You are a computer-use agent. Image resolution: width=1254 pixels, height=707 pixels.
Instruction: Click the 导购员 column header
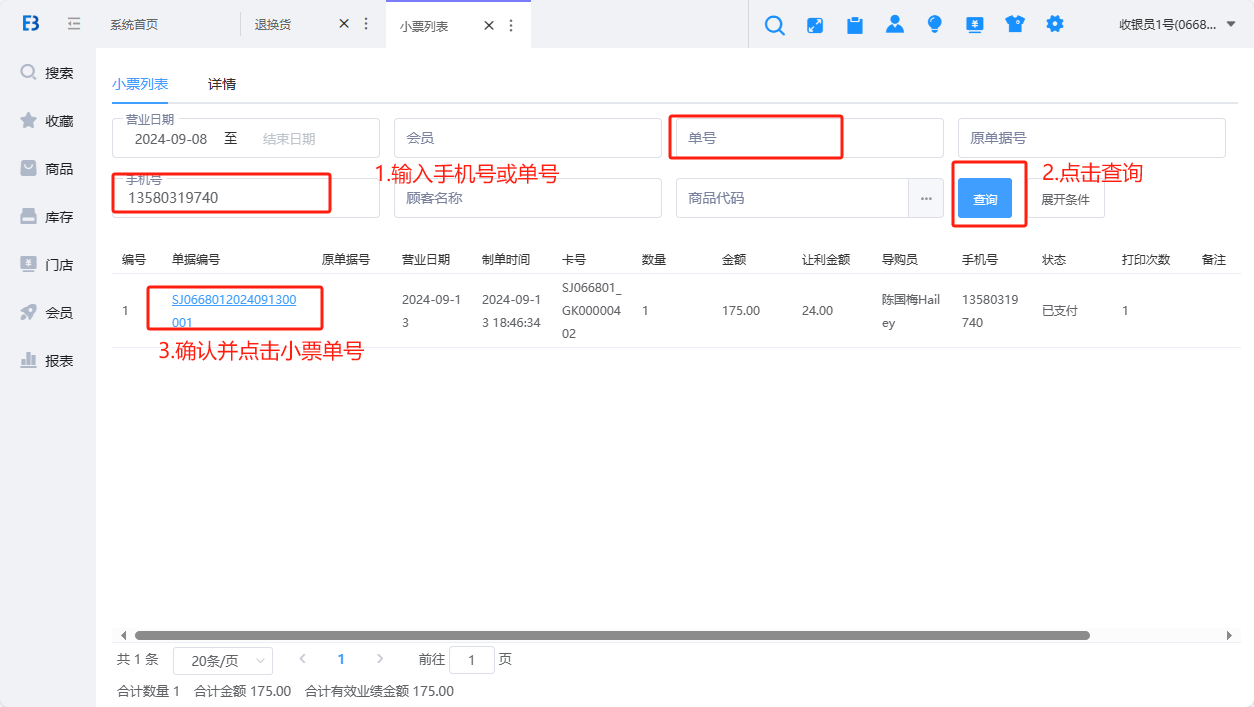click(x=900, y=259)
